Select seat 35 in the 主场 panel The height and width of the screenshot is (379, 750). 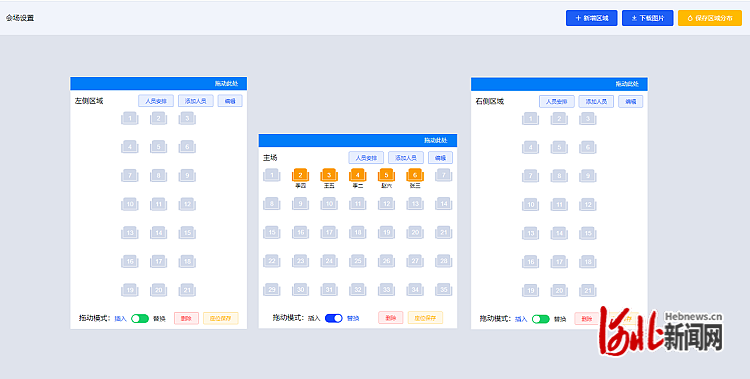[444, 290]
